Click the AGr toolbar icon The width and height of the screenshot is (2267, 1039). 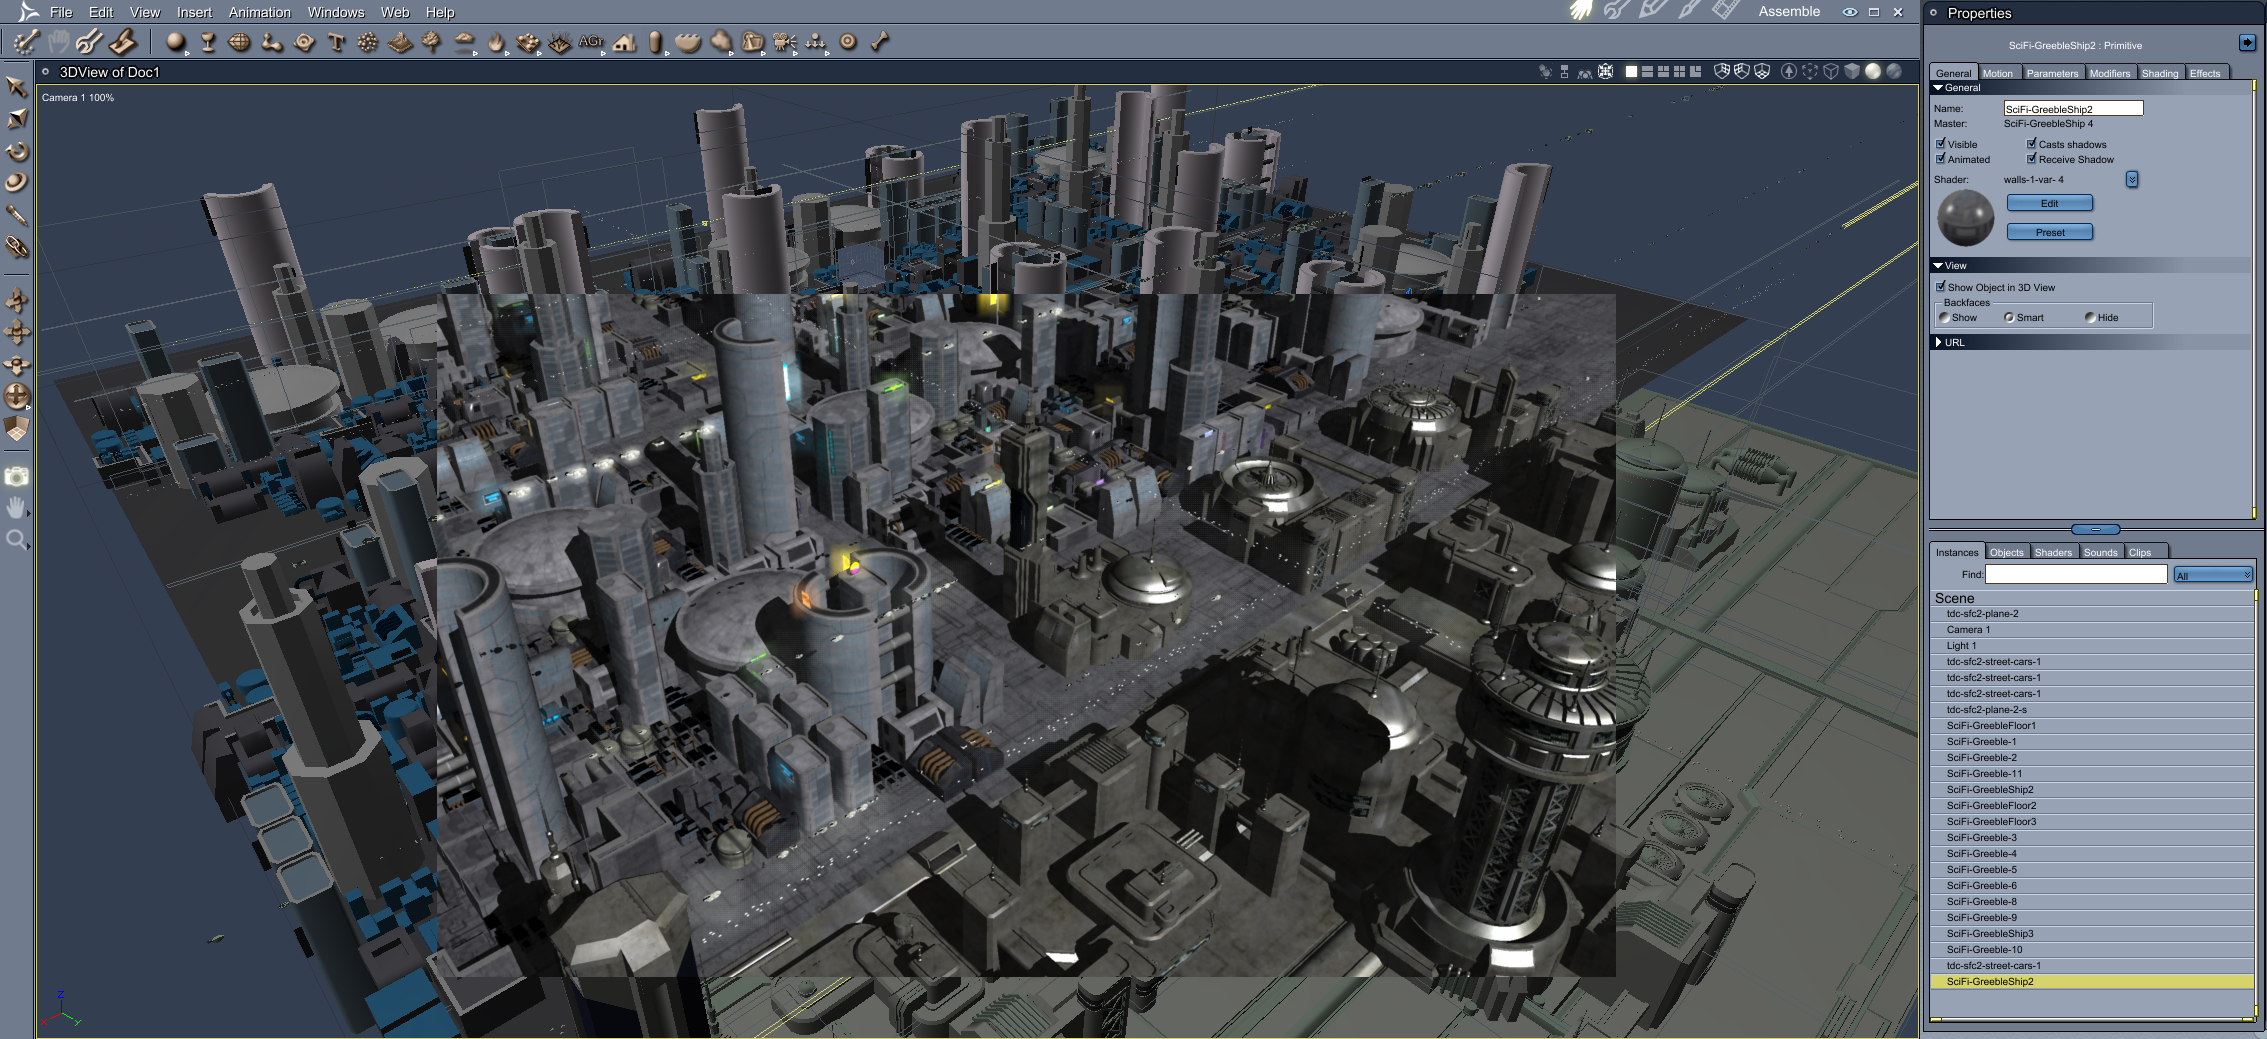click(590, 42)
